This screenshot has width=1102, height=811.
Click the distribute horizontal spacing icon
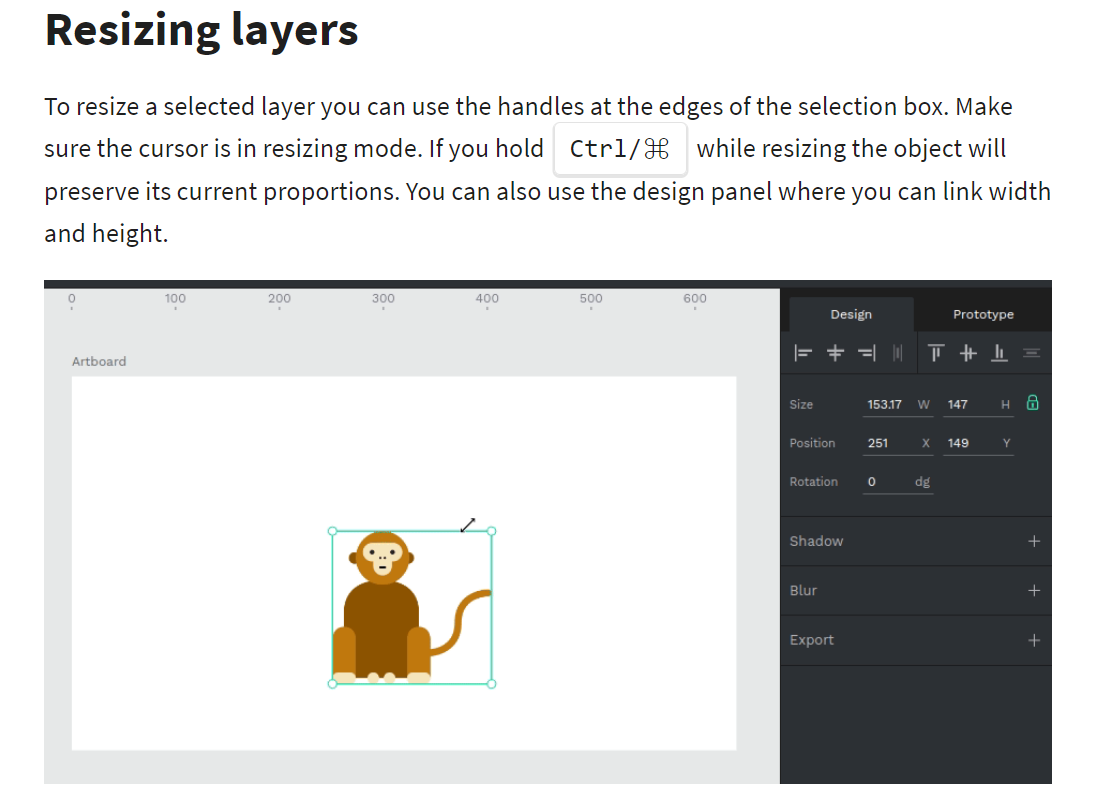(x=897, y=353)
